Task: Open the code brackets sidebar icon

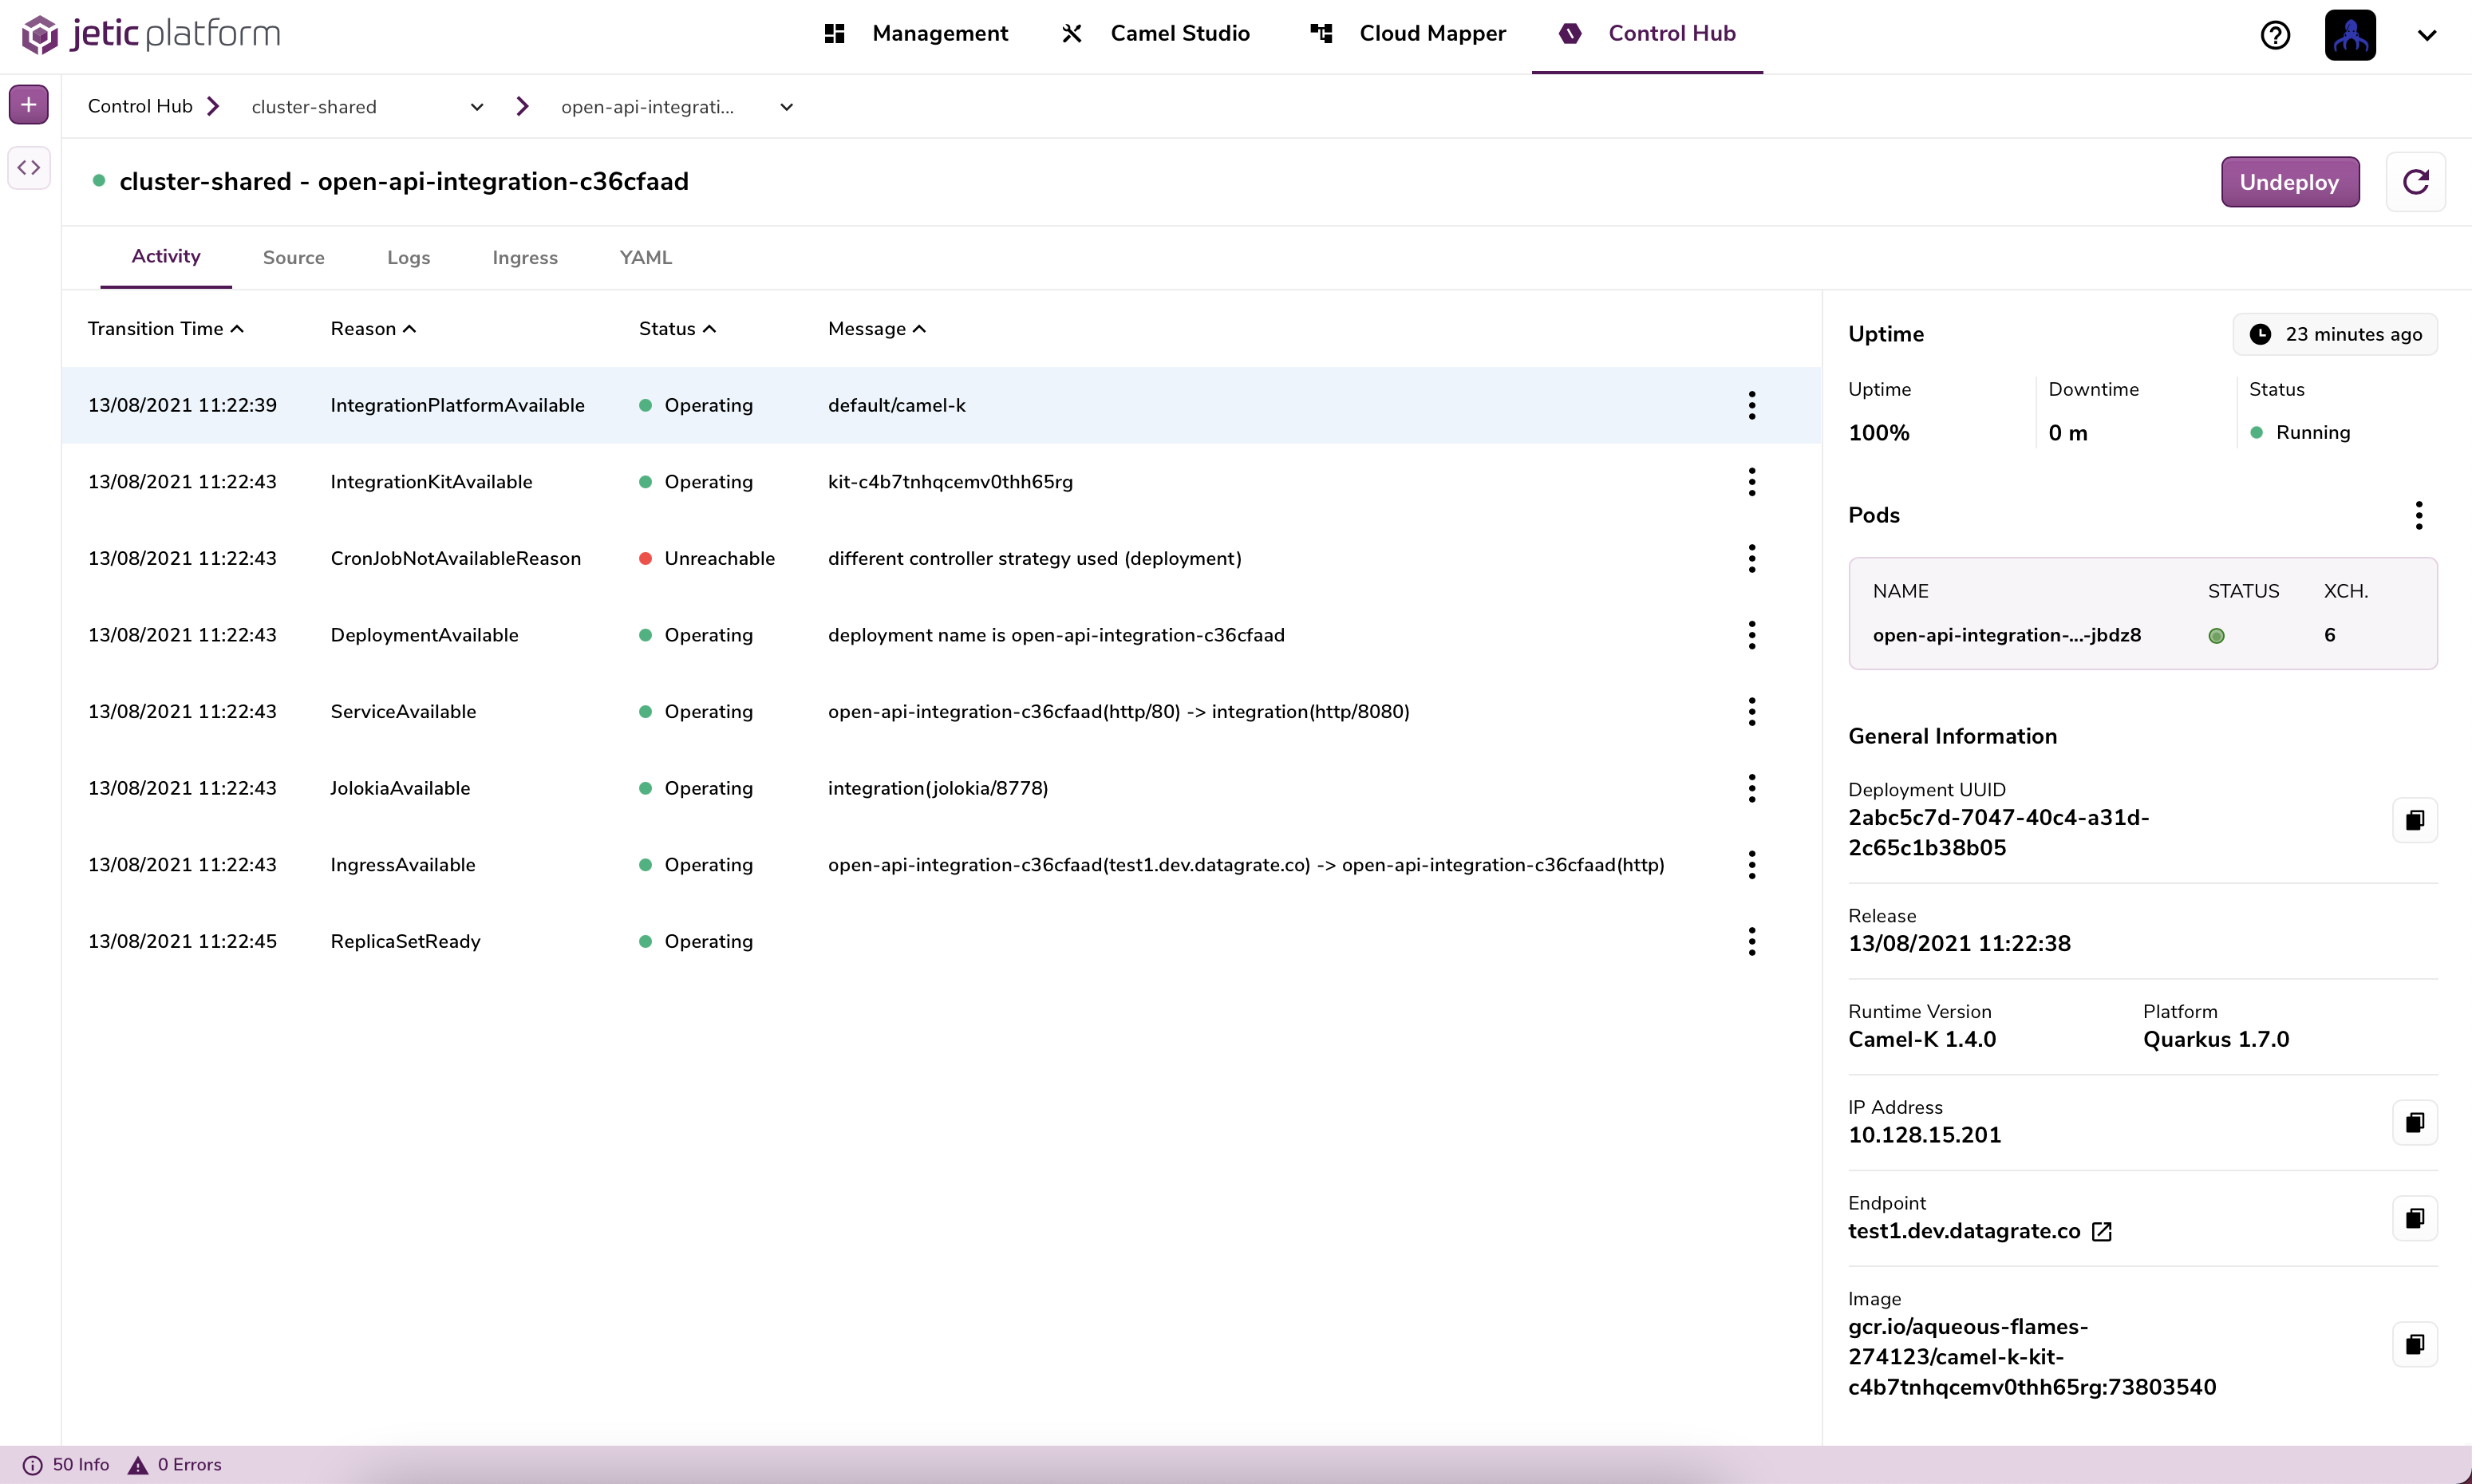Action: [29, 167]
